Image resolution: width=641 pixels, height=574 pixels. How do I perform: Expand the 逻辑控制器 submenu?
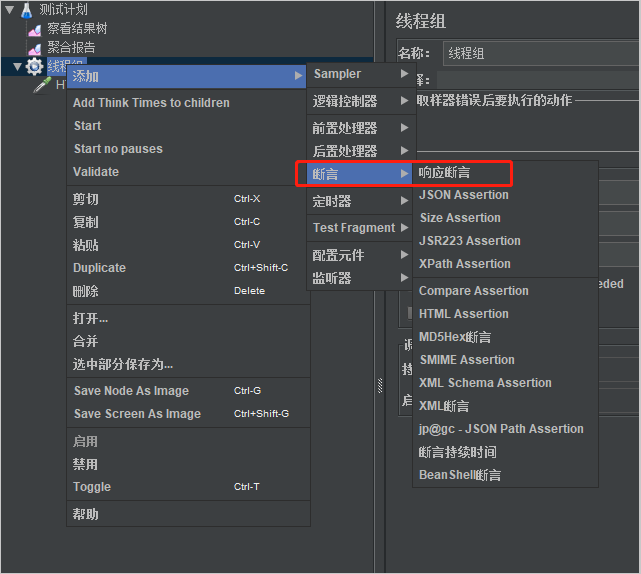click(361, 101)
